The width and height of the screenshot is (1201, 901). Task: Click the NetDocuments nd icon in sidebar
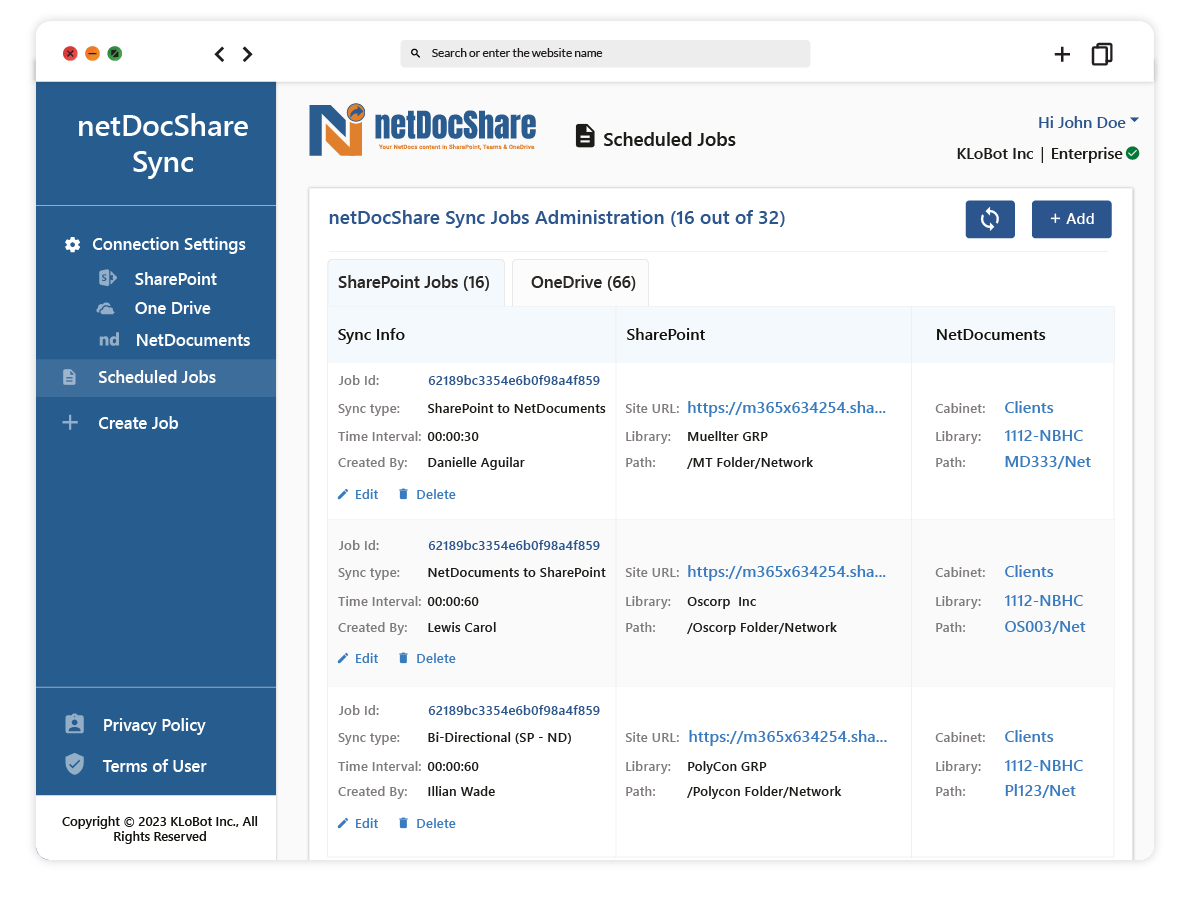[109, 340]
